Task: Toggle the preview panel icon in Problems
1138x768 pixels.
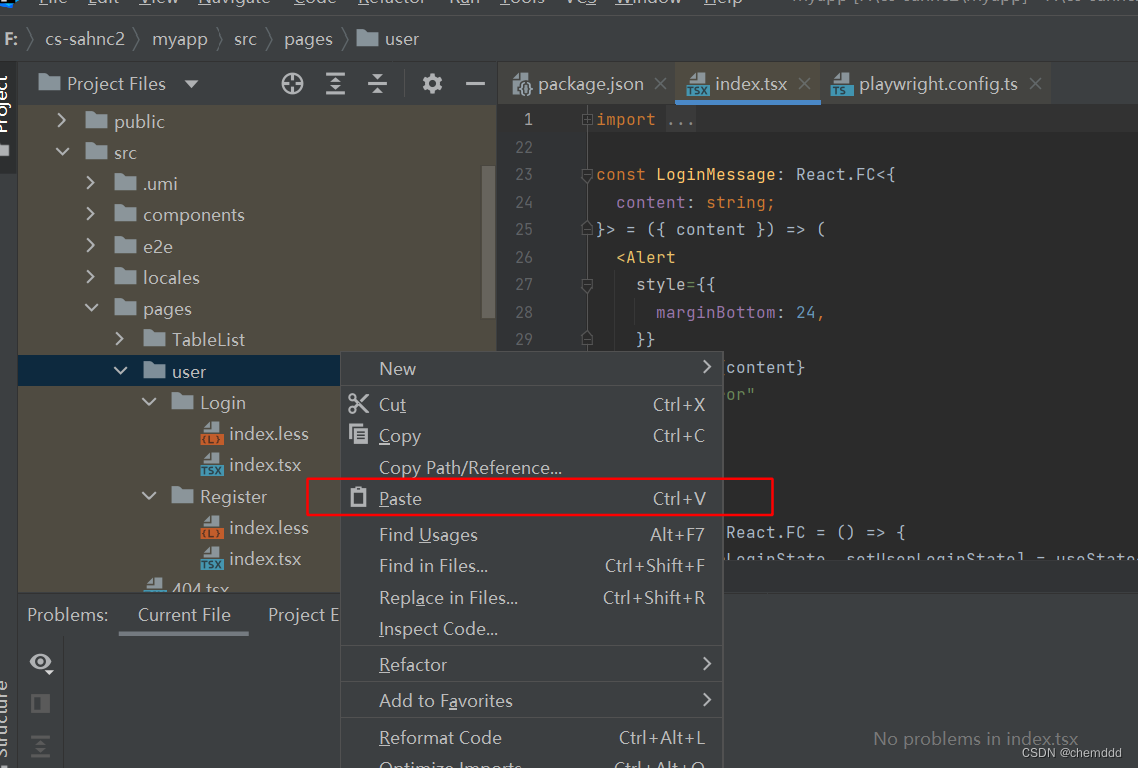Action: tap(41, 703)
